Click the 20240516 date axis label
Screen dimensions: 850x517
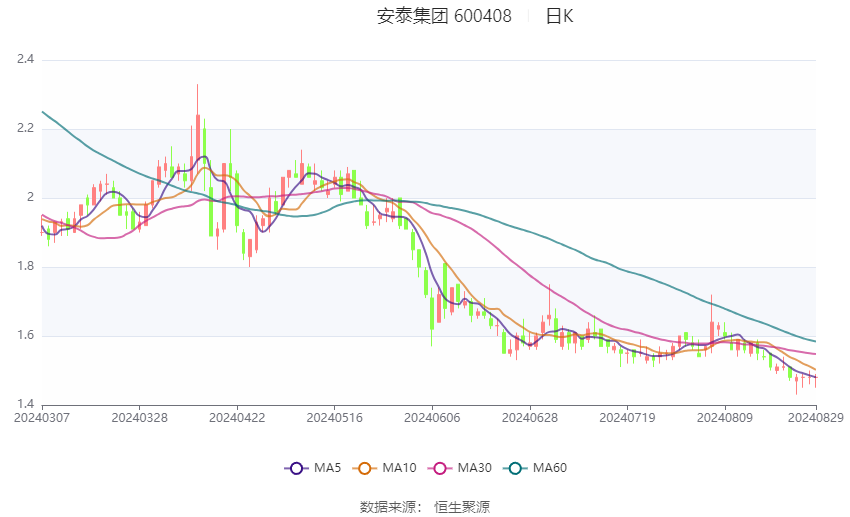(334, 418)
